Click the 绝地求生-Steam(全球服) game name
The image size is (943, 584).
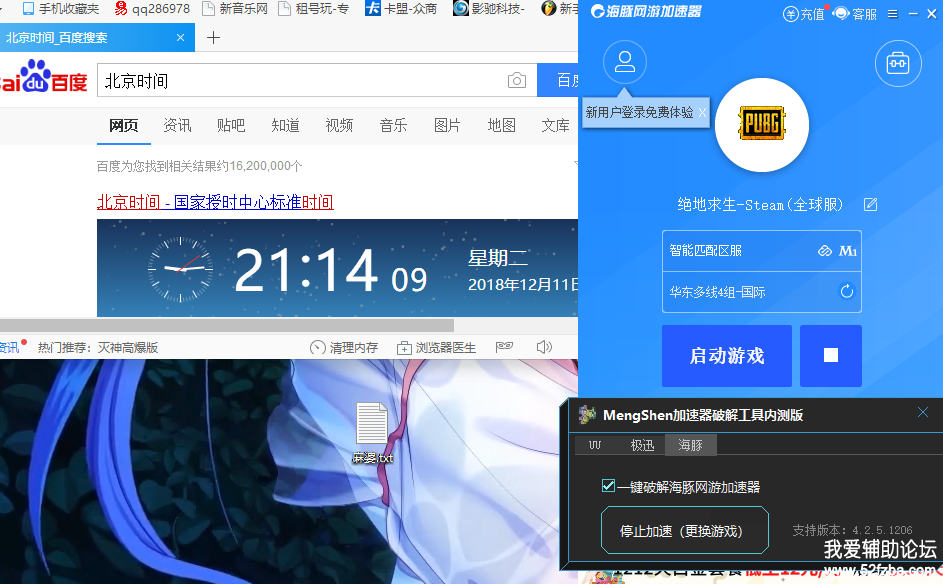pos(760,204)
